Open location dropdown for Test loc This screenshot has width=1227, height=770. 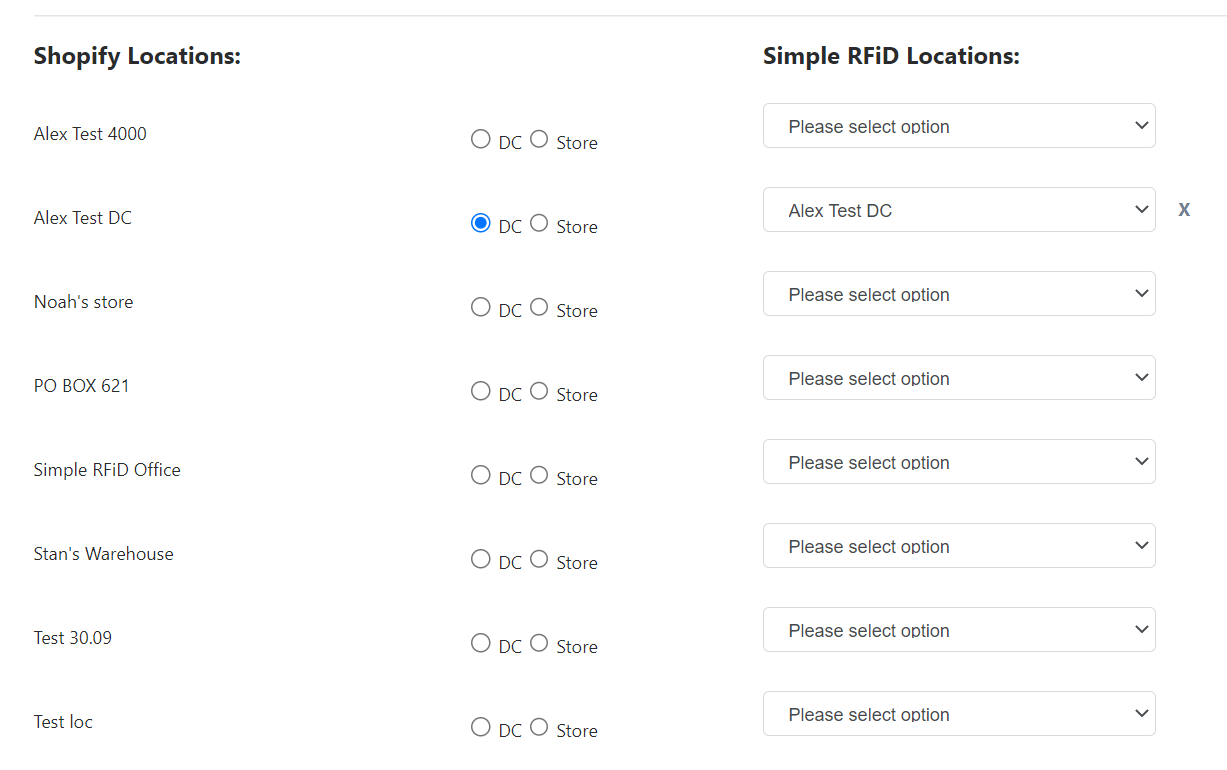tap(959, 714)
